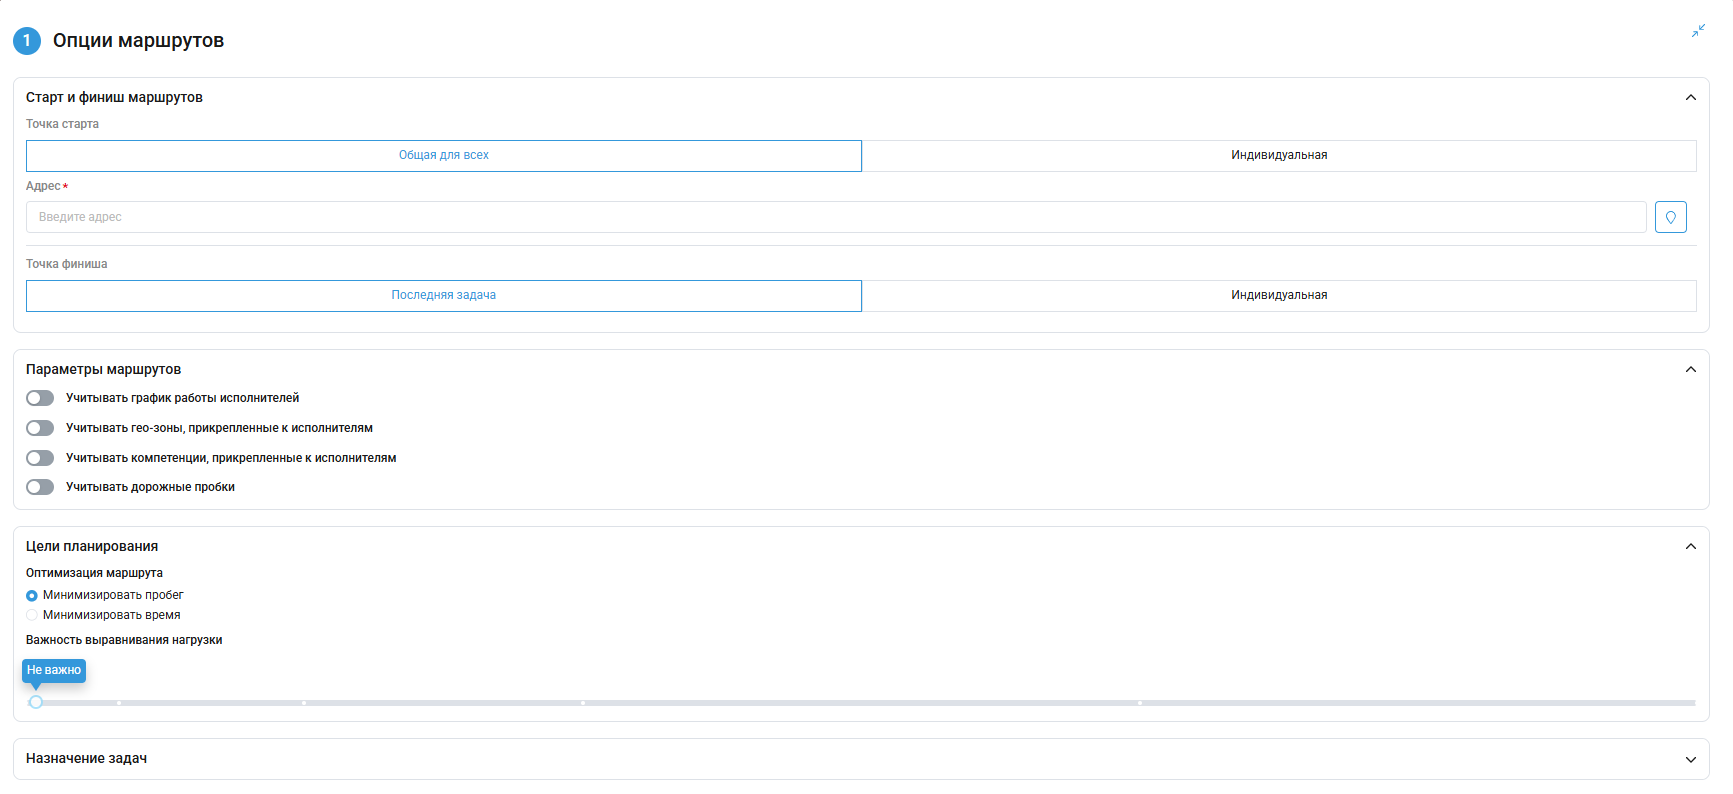Collapse 'Старт и финиш маршрутов' section
1733x794 pixels.
[1690, 97]
